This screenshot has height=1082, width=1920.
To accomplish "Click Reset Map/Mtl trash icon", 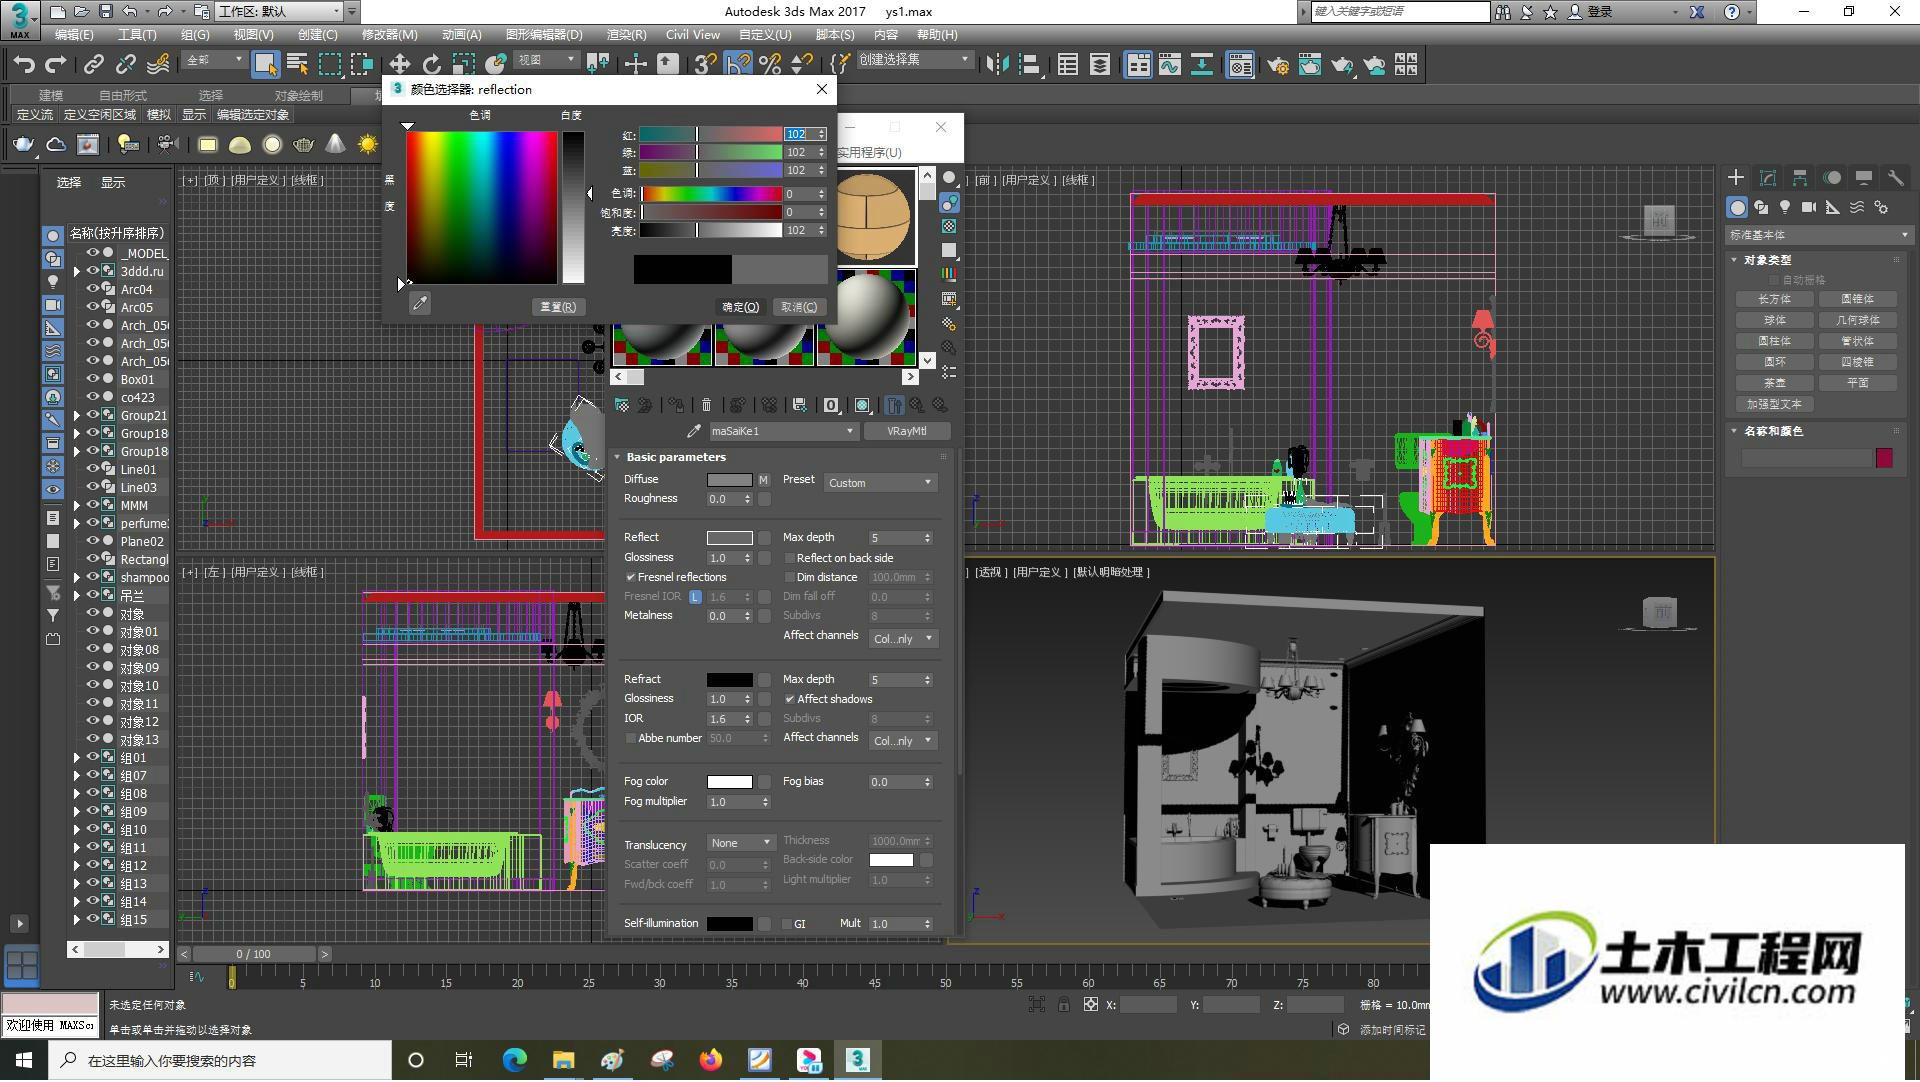I will click(707, 405).
